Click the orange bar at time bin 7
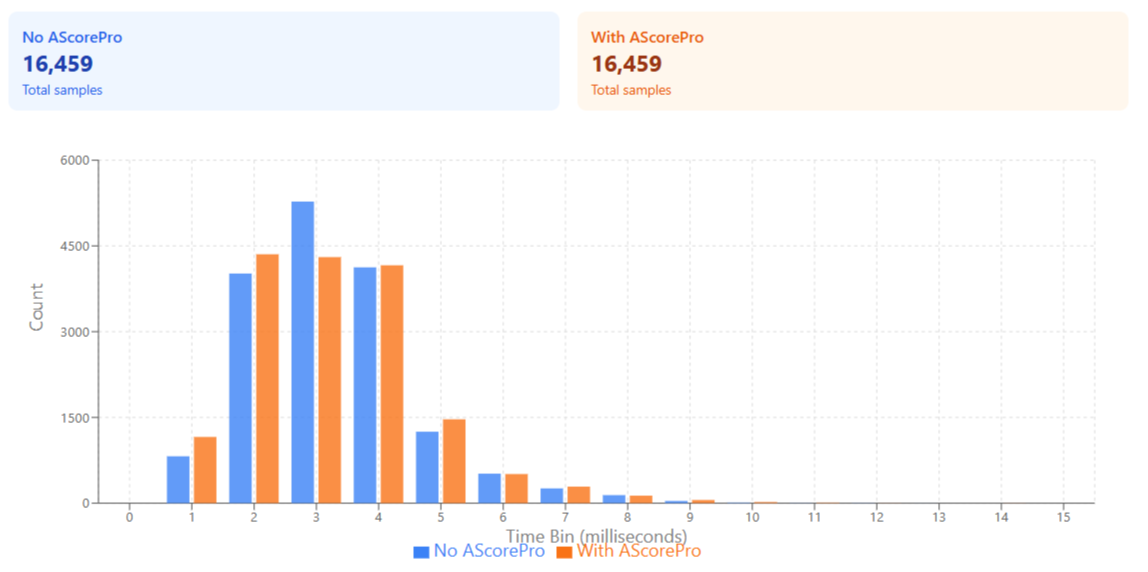The image size is (1148, 572). pos(578,495)
